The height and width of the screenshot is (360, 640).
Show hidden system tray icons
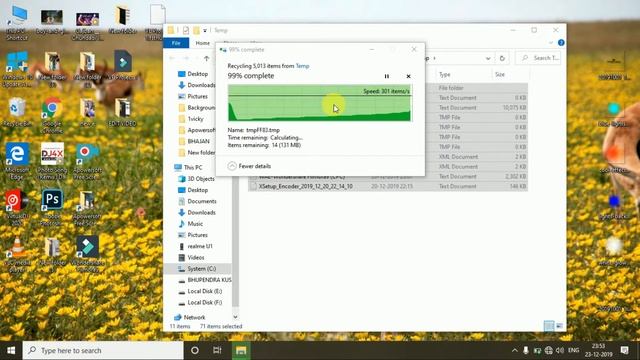coord(514,351)
